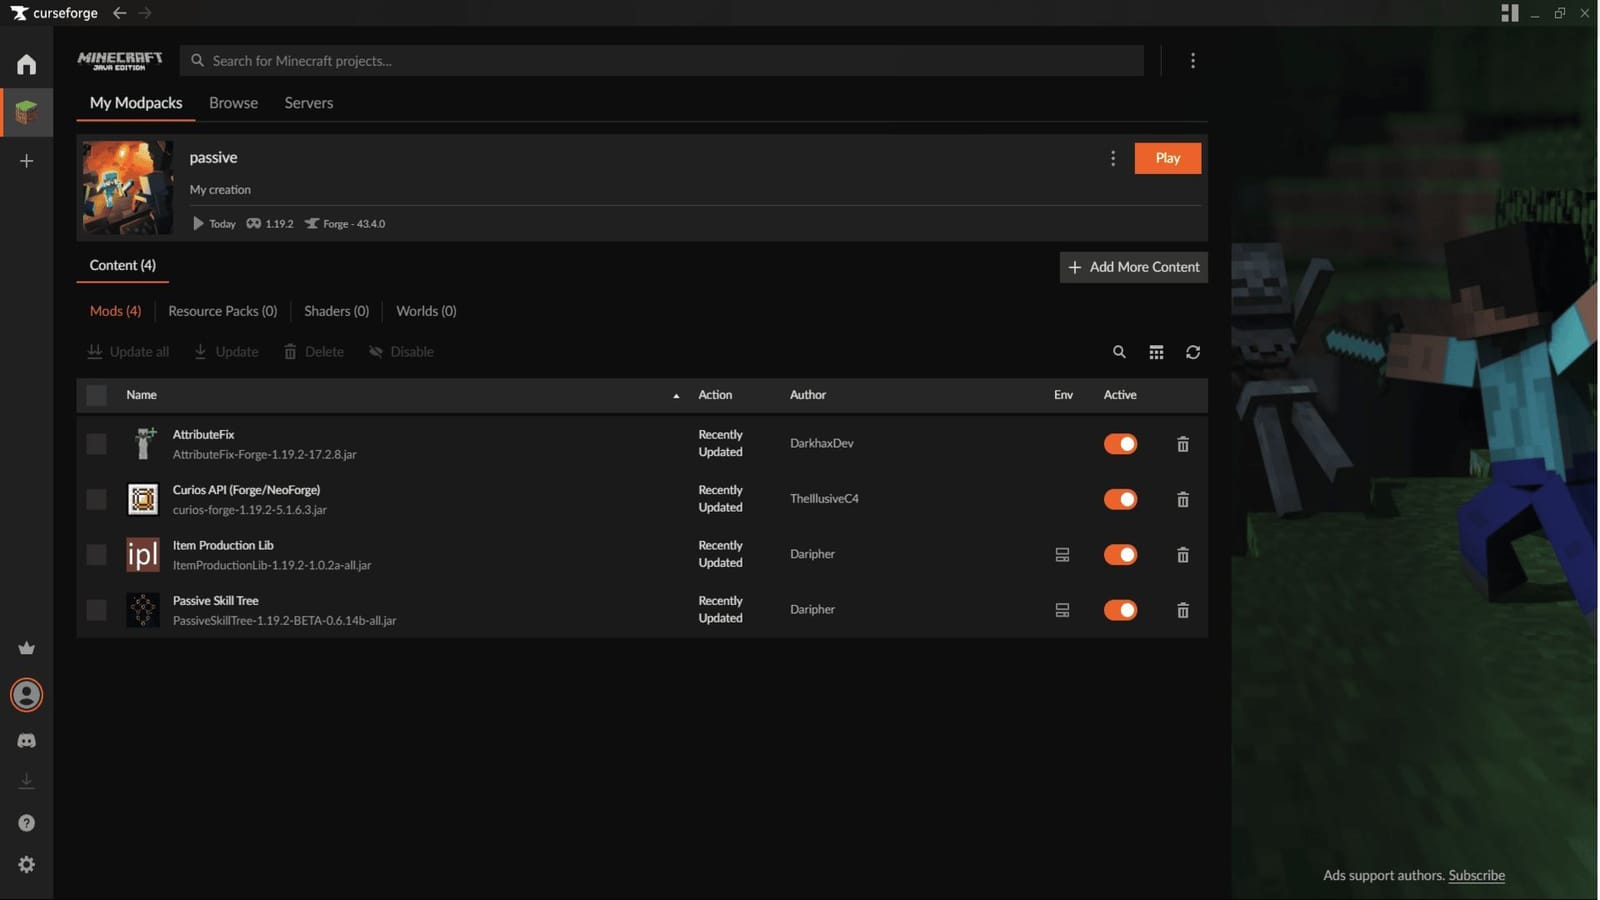Open the passive modpack options menu
This screenshot has width=1600, height=900.
click(1113, 158)
